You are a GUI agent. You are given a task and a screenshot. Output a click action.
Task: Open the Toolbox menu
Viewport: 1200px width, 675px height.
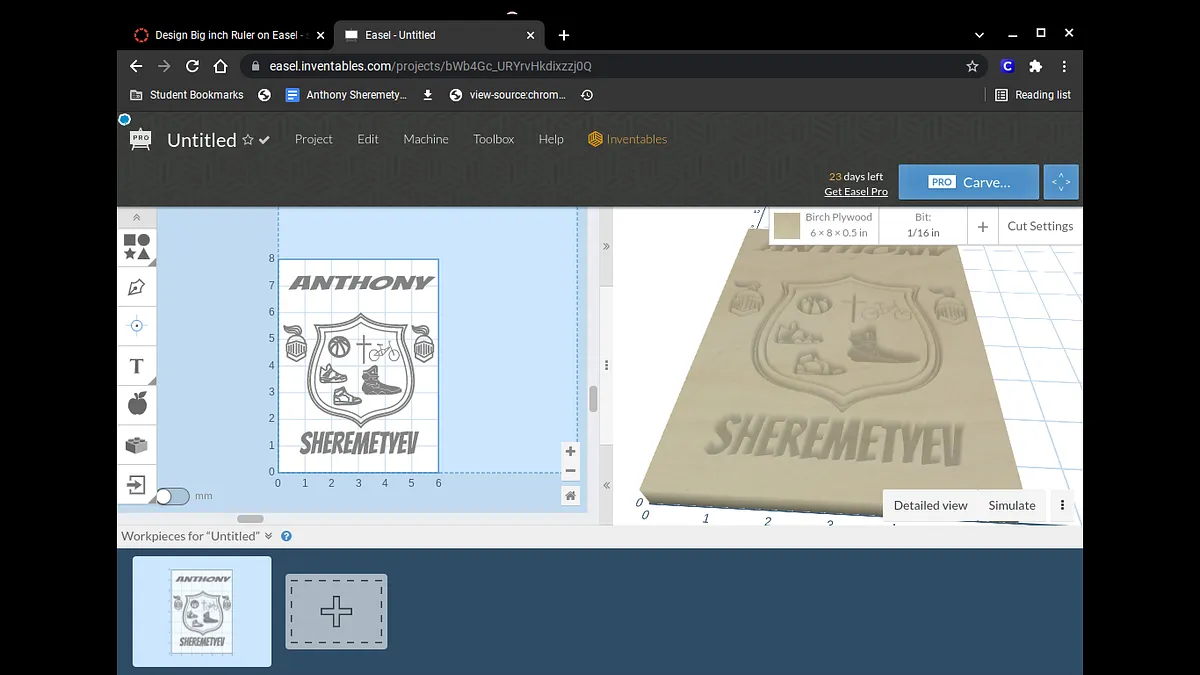(x=493, y=139)
